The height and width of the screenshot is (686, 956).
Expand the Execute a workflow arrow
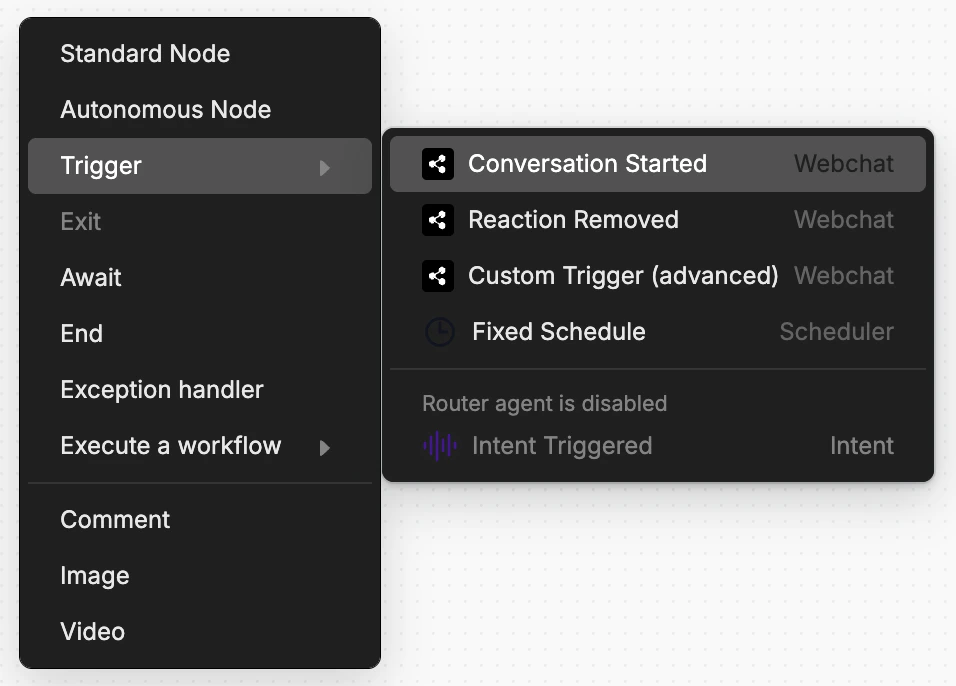tap(325, 448)
